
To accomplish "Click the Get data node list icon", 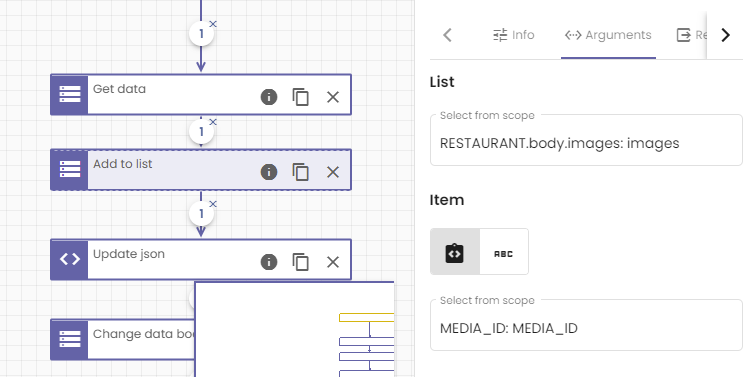I will 70,95.
